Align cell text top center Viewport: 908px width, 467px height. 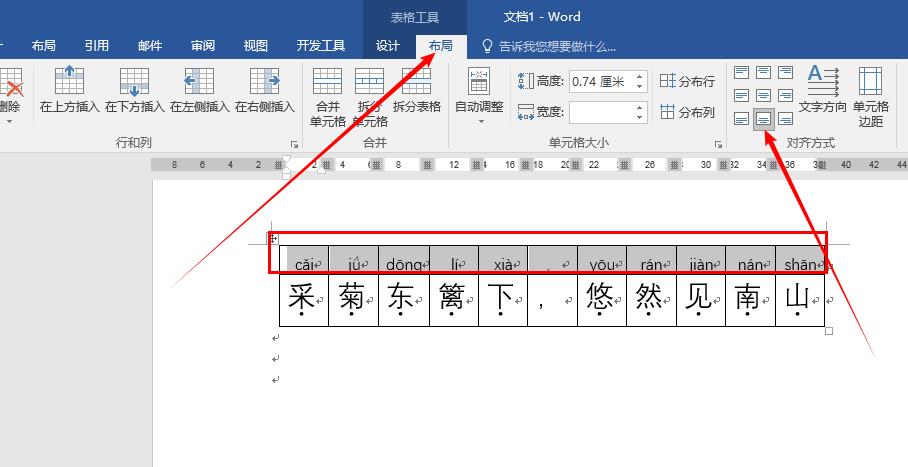(764, 72)
